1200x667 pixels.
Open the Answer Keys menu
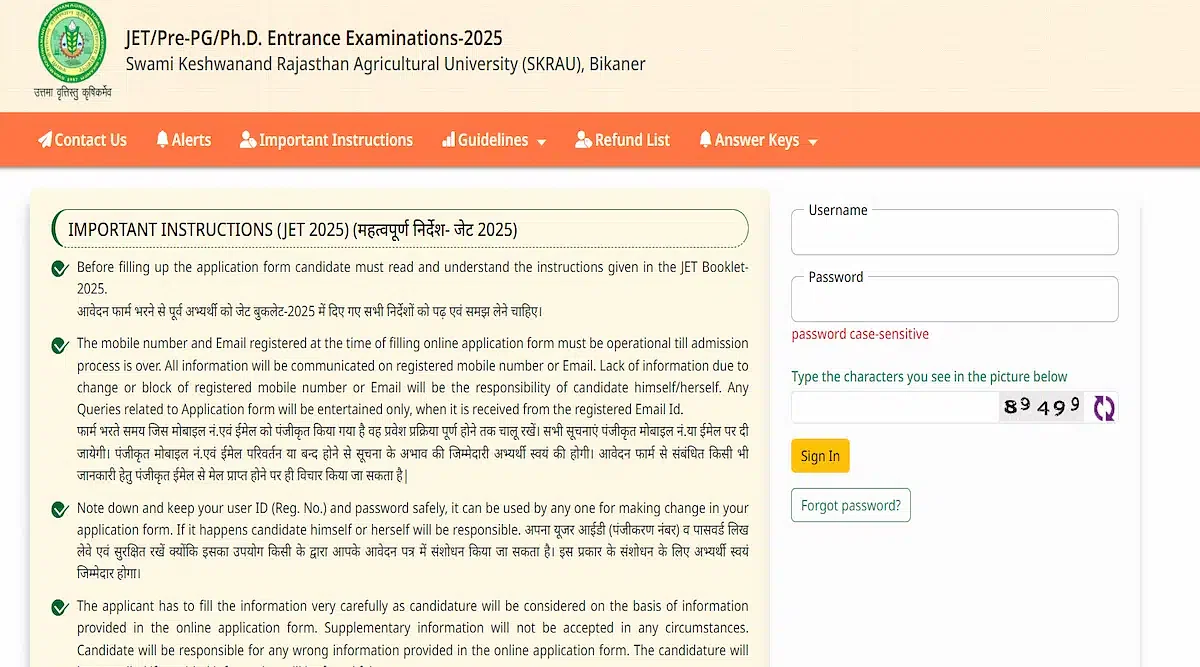[758, 140]
